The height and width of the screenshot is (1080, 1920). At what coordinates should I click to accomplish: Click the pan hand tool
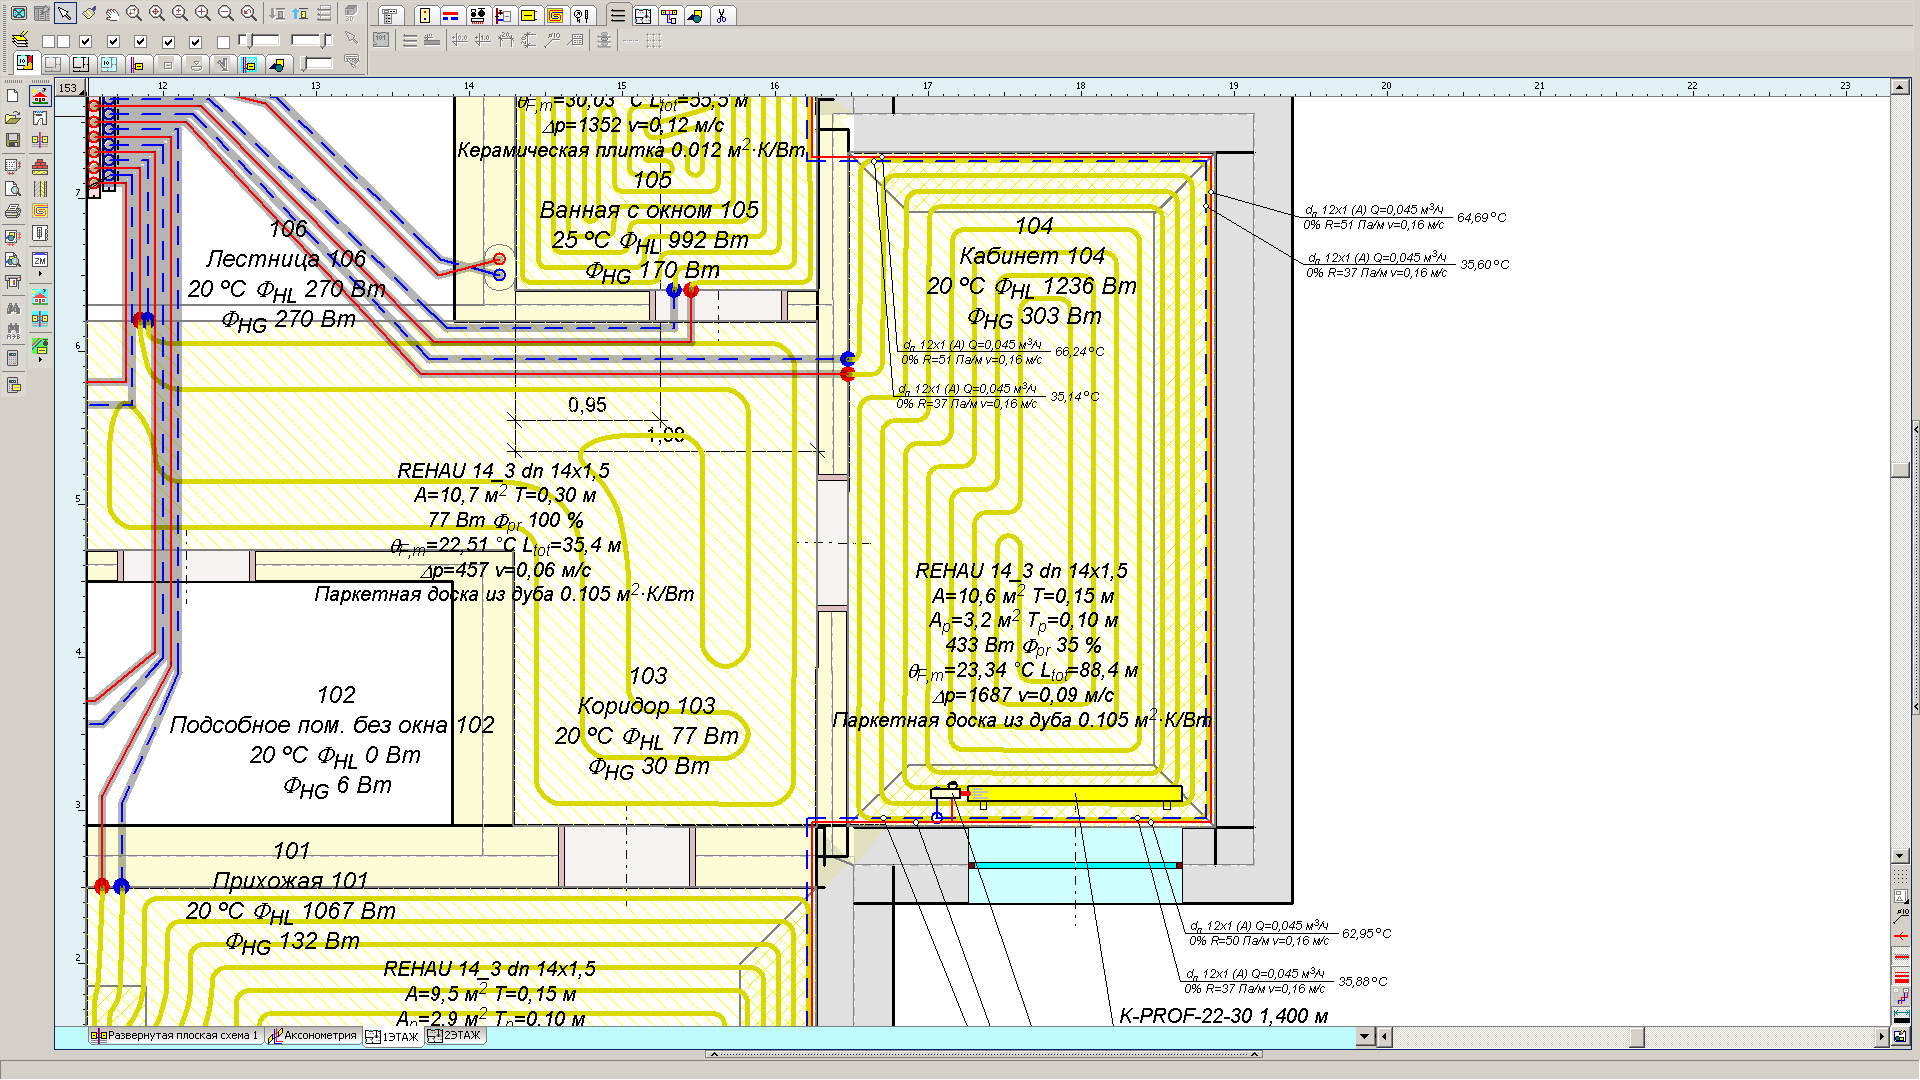(x=112, y=14)
